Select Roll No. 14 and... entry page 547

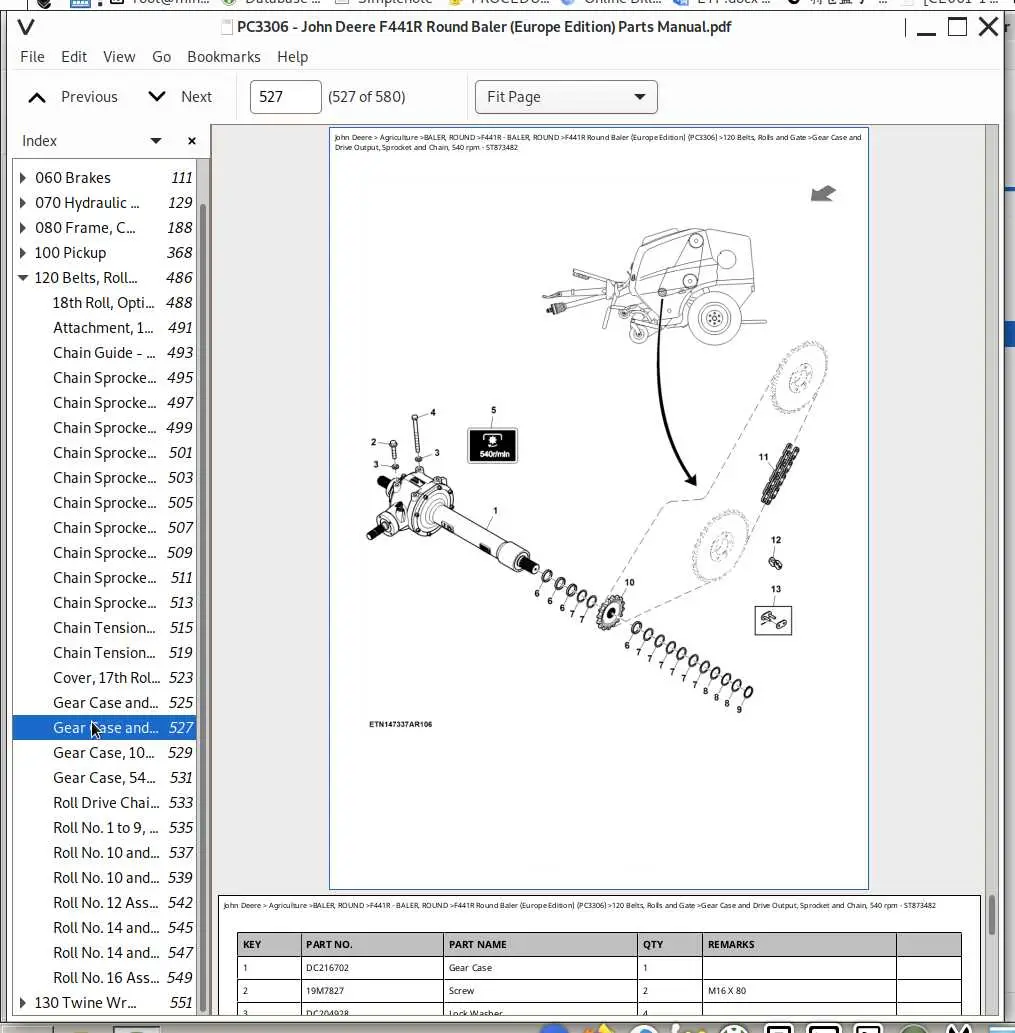[x=104, y=953]
